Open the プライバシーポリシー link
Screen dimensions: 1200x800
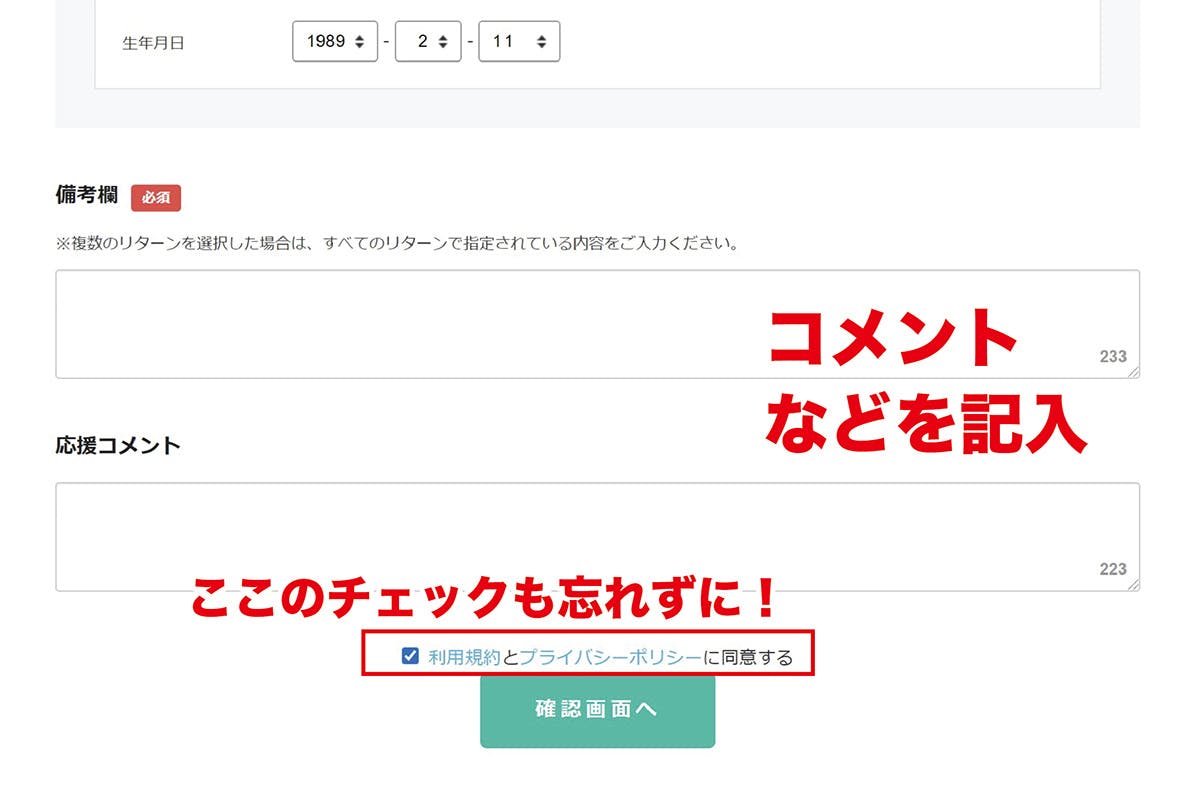pos(610,657)
